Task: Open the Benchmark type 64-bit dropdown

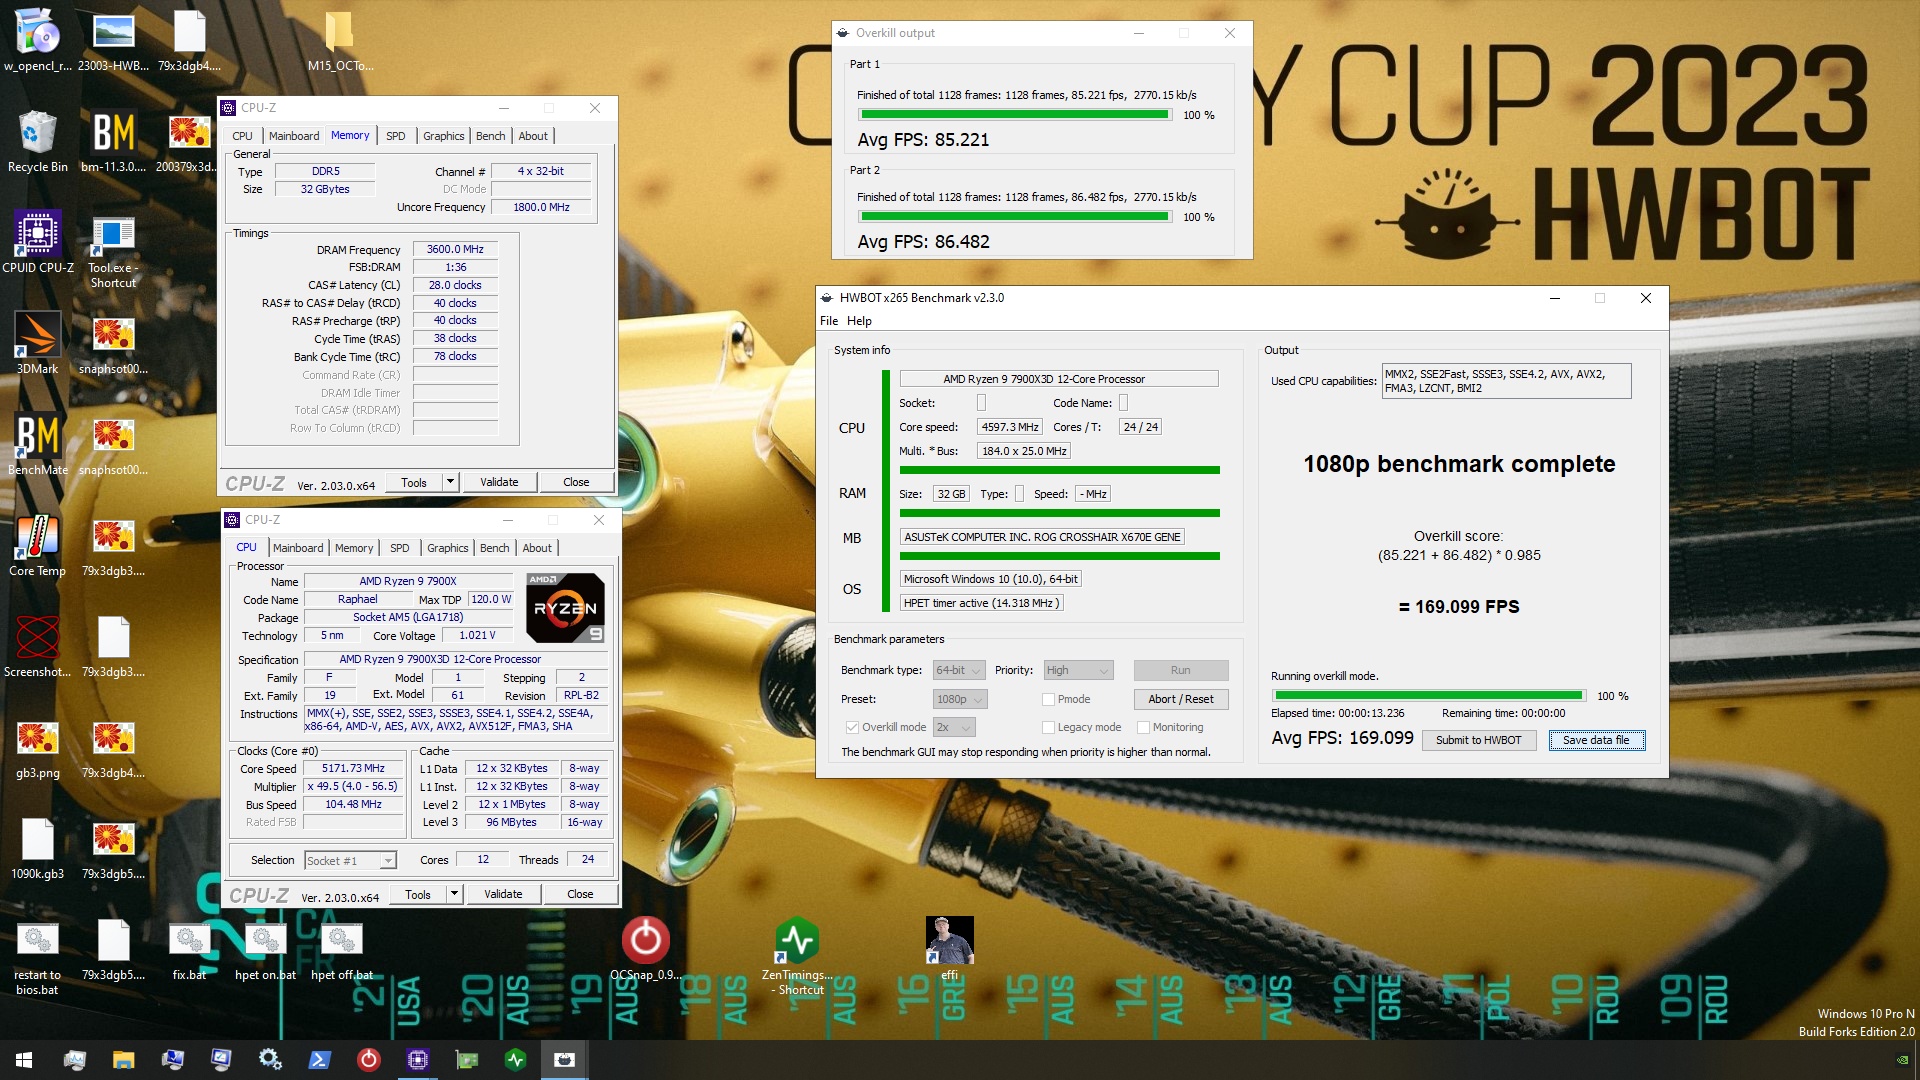Action: point(959,670)
